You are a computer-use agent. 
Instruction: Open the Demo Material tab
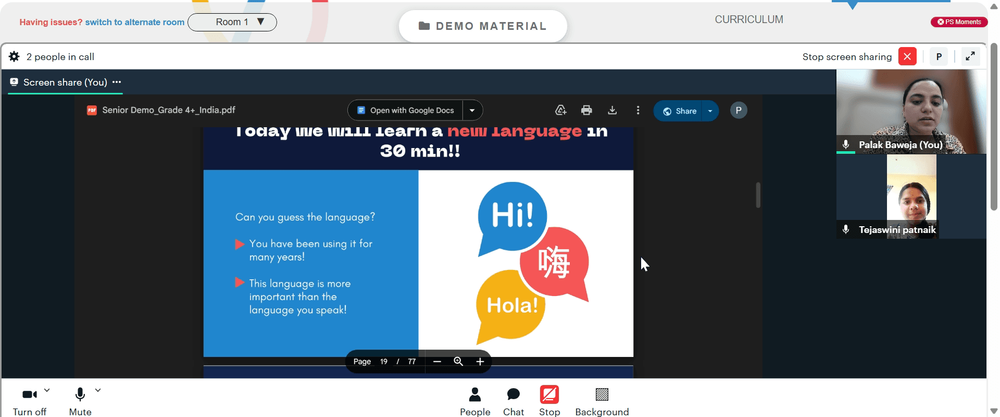[x=483, y=26]
